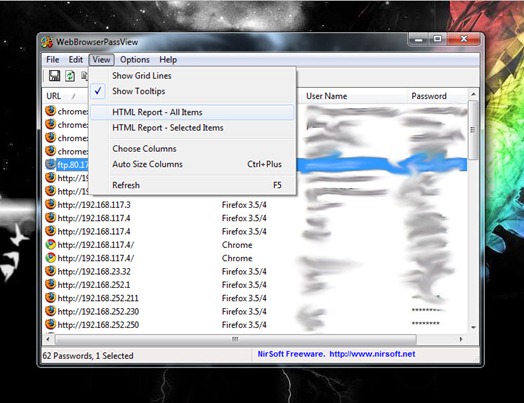Click the Chrome icon for the first 192.168.117.4/ row

[50, 245]
